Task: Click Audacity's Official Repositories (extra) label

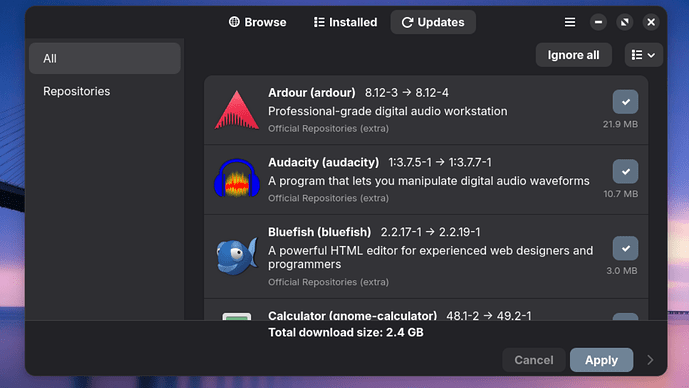Action: pos(328,198)
